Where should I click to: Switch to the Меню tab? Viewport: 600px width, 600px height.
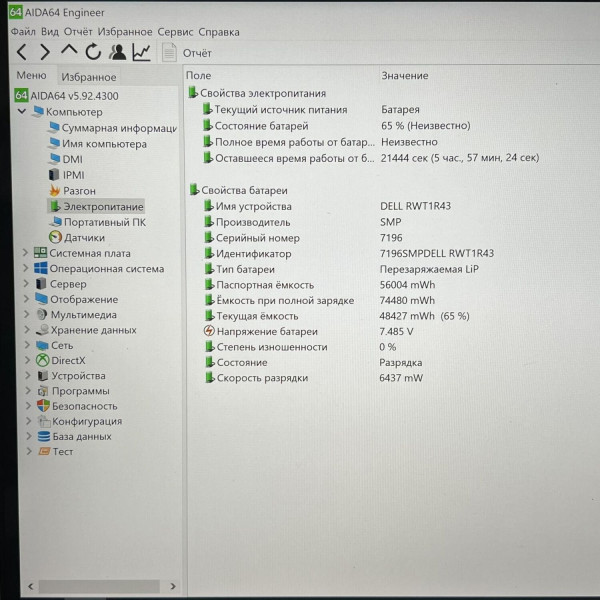click(x=31, y=75)
